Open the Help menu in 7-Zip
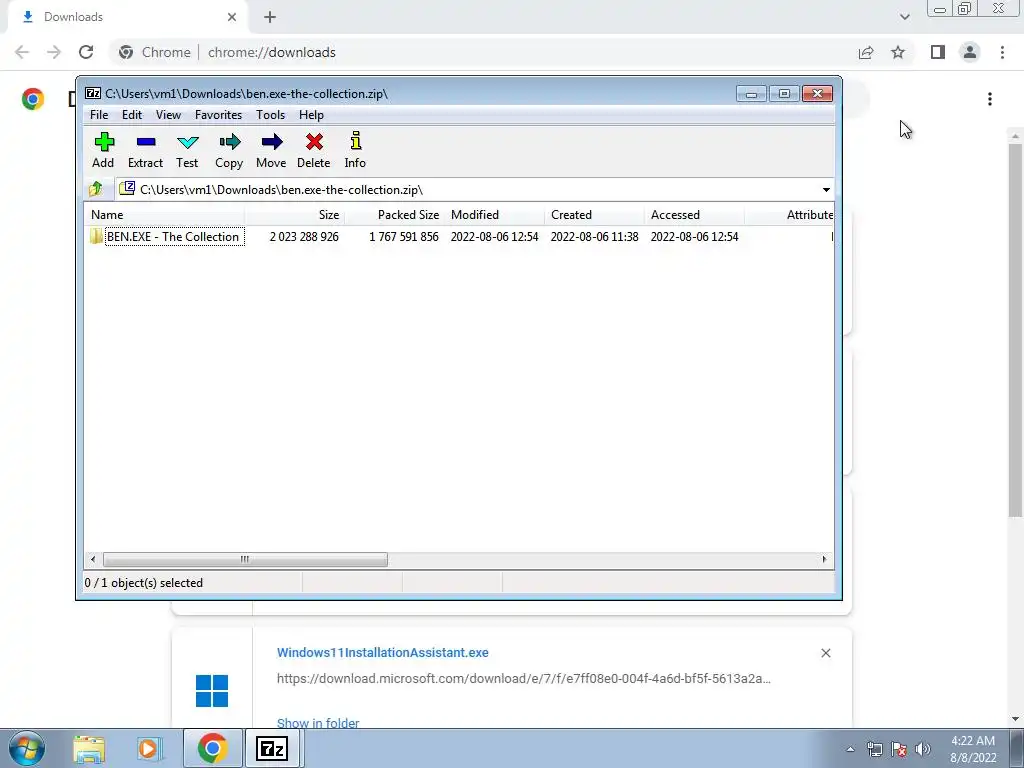 pyautogui.click(x=312, y=115)
